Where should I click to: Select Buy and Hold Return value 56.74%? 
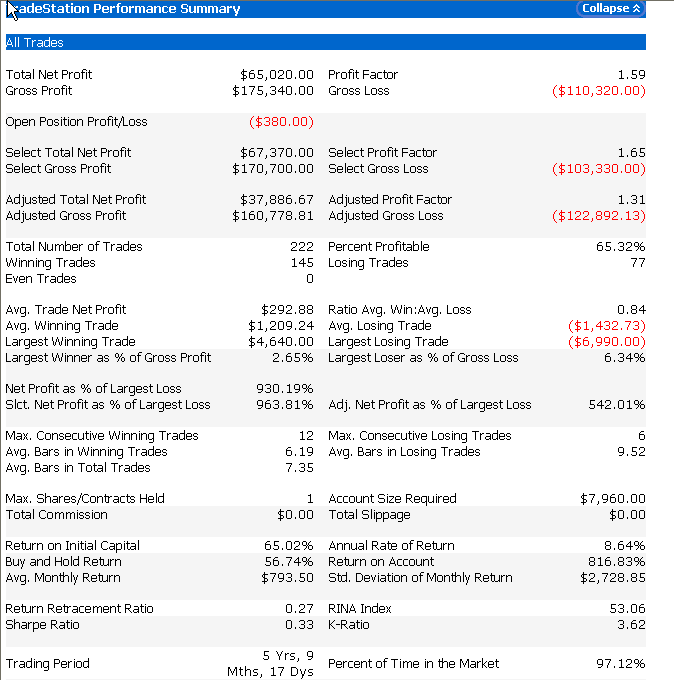[289, 562]
